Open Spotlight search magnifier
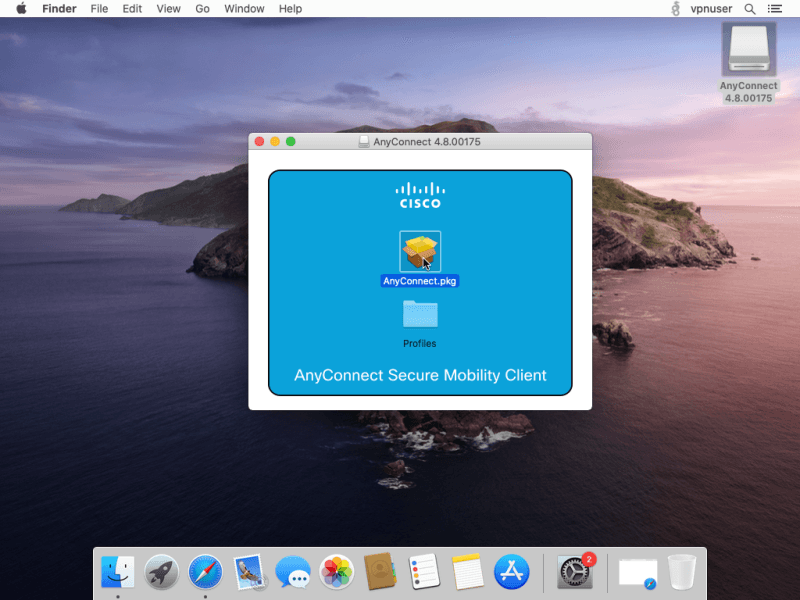800x600 pixels. (x=750, y=9)
